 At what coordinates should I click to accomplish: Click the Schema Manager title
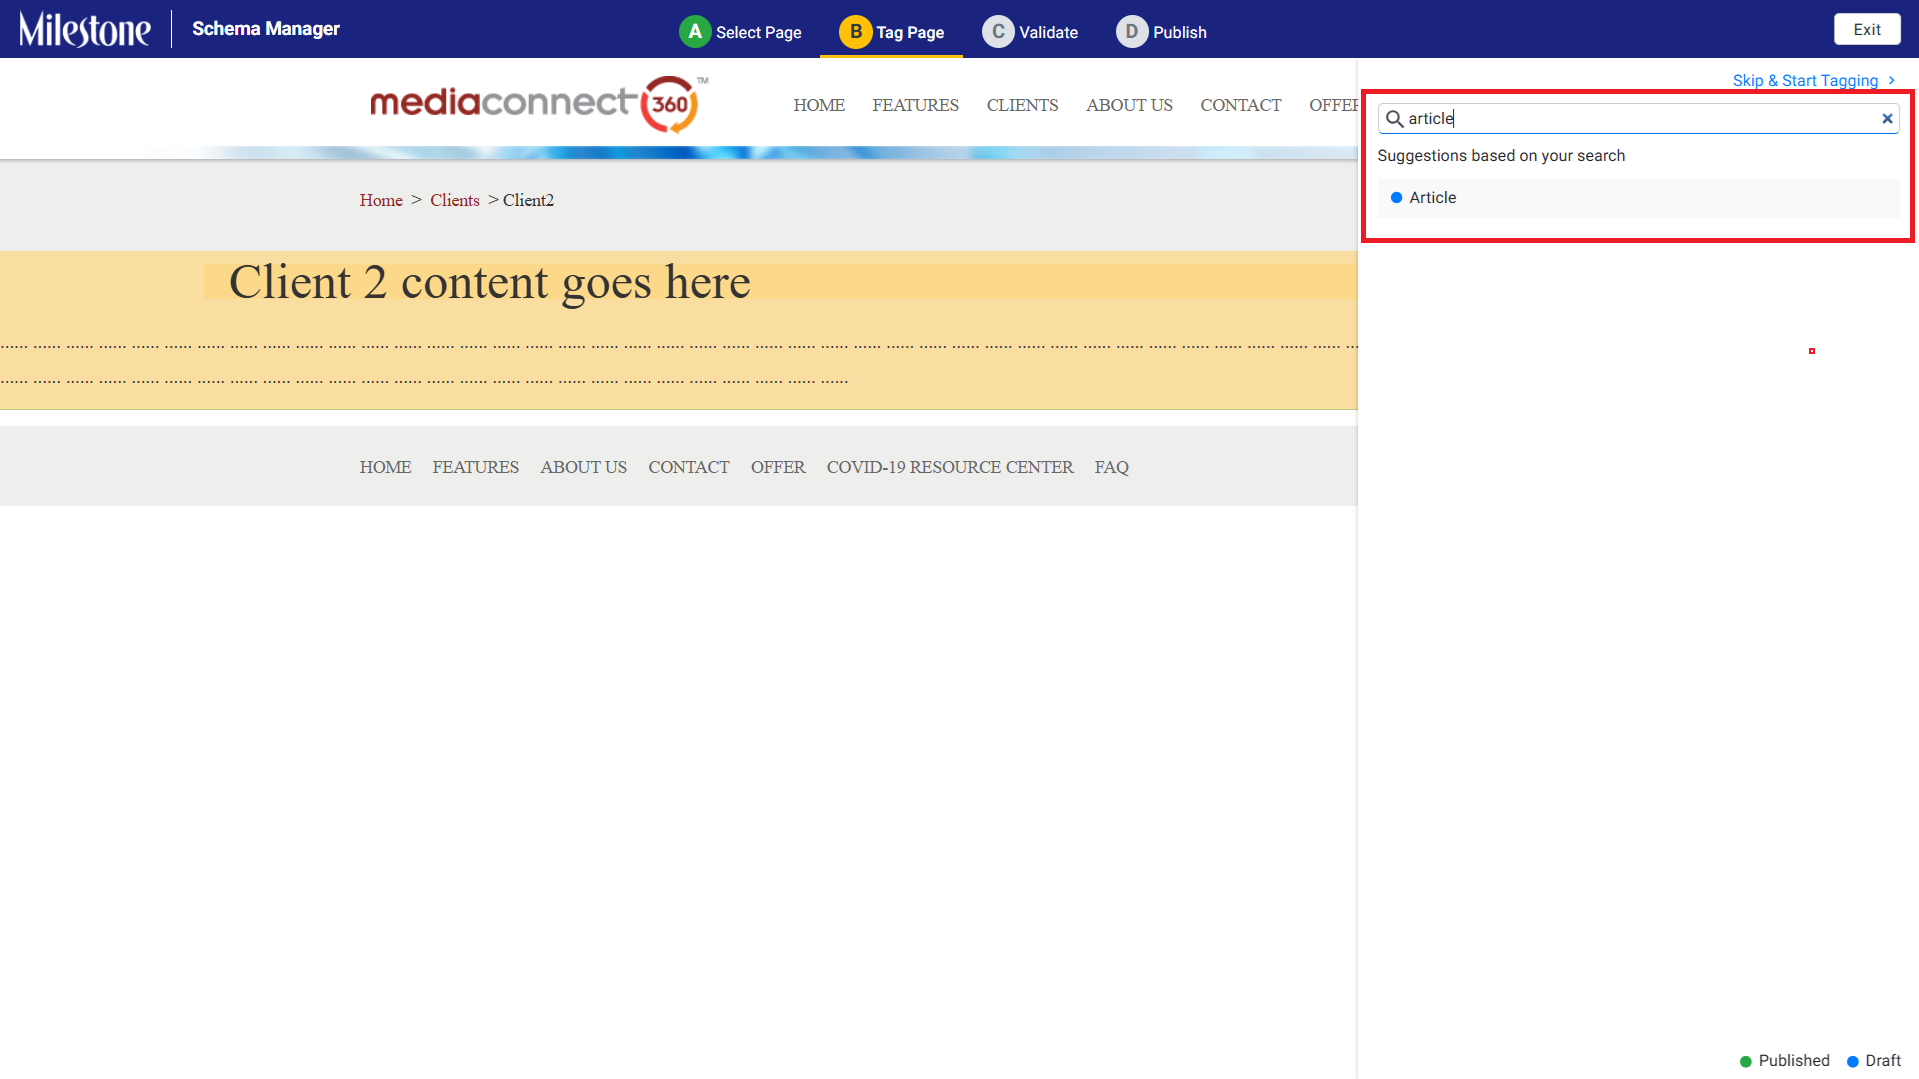point(266,29)
